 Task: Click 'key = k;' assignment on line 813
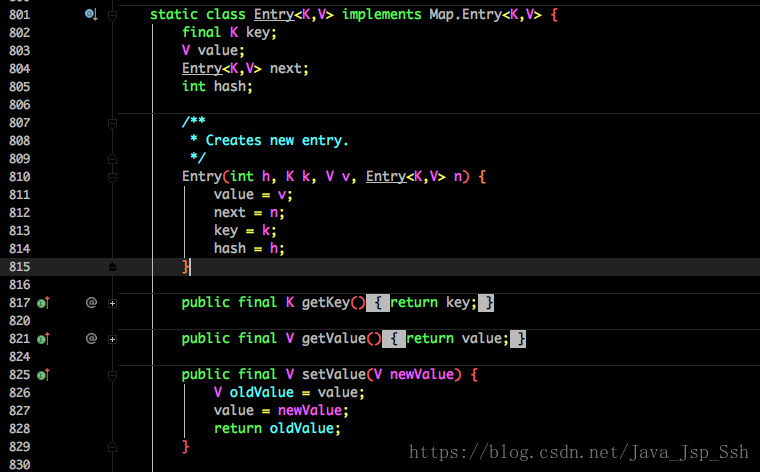[x=245, y=230]
